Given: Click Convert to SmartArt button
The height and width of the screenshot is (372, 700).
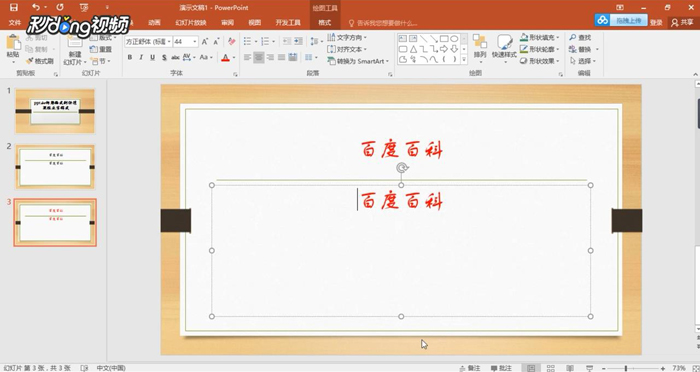Looking at the screenshot, I should [x=358, y=61].
